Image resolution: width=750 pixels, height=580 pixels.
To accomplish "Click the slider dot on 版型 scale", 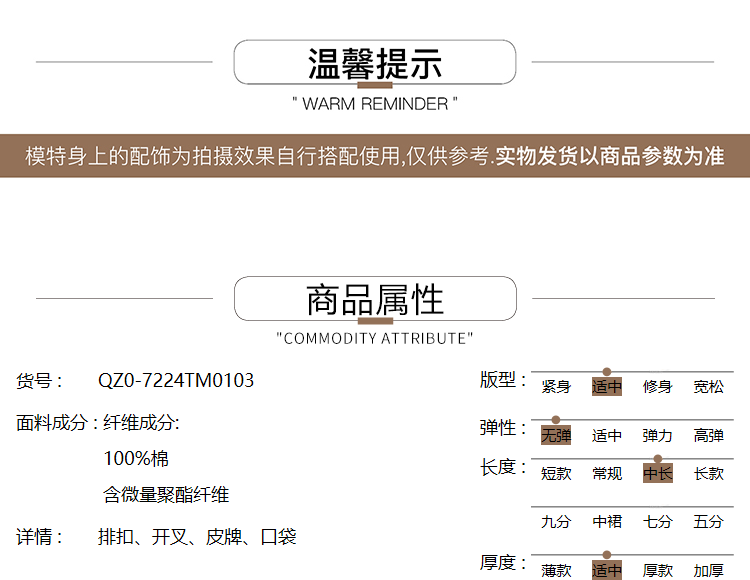I will coord(607,372).
